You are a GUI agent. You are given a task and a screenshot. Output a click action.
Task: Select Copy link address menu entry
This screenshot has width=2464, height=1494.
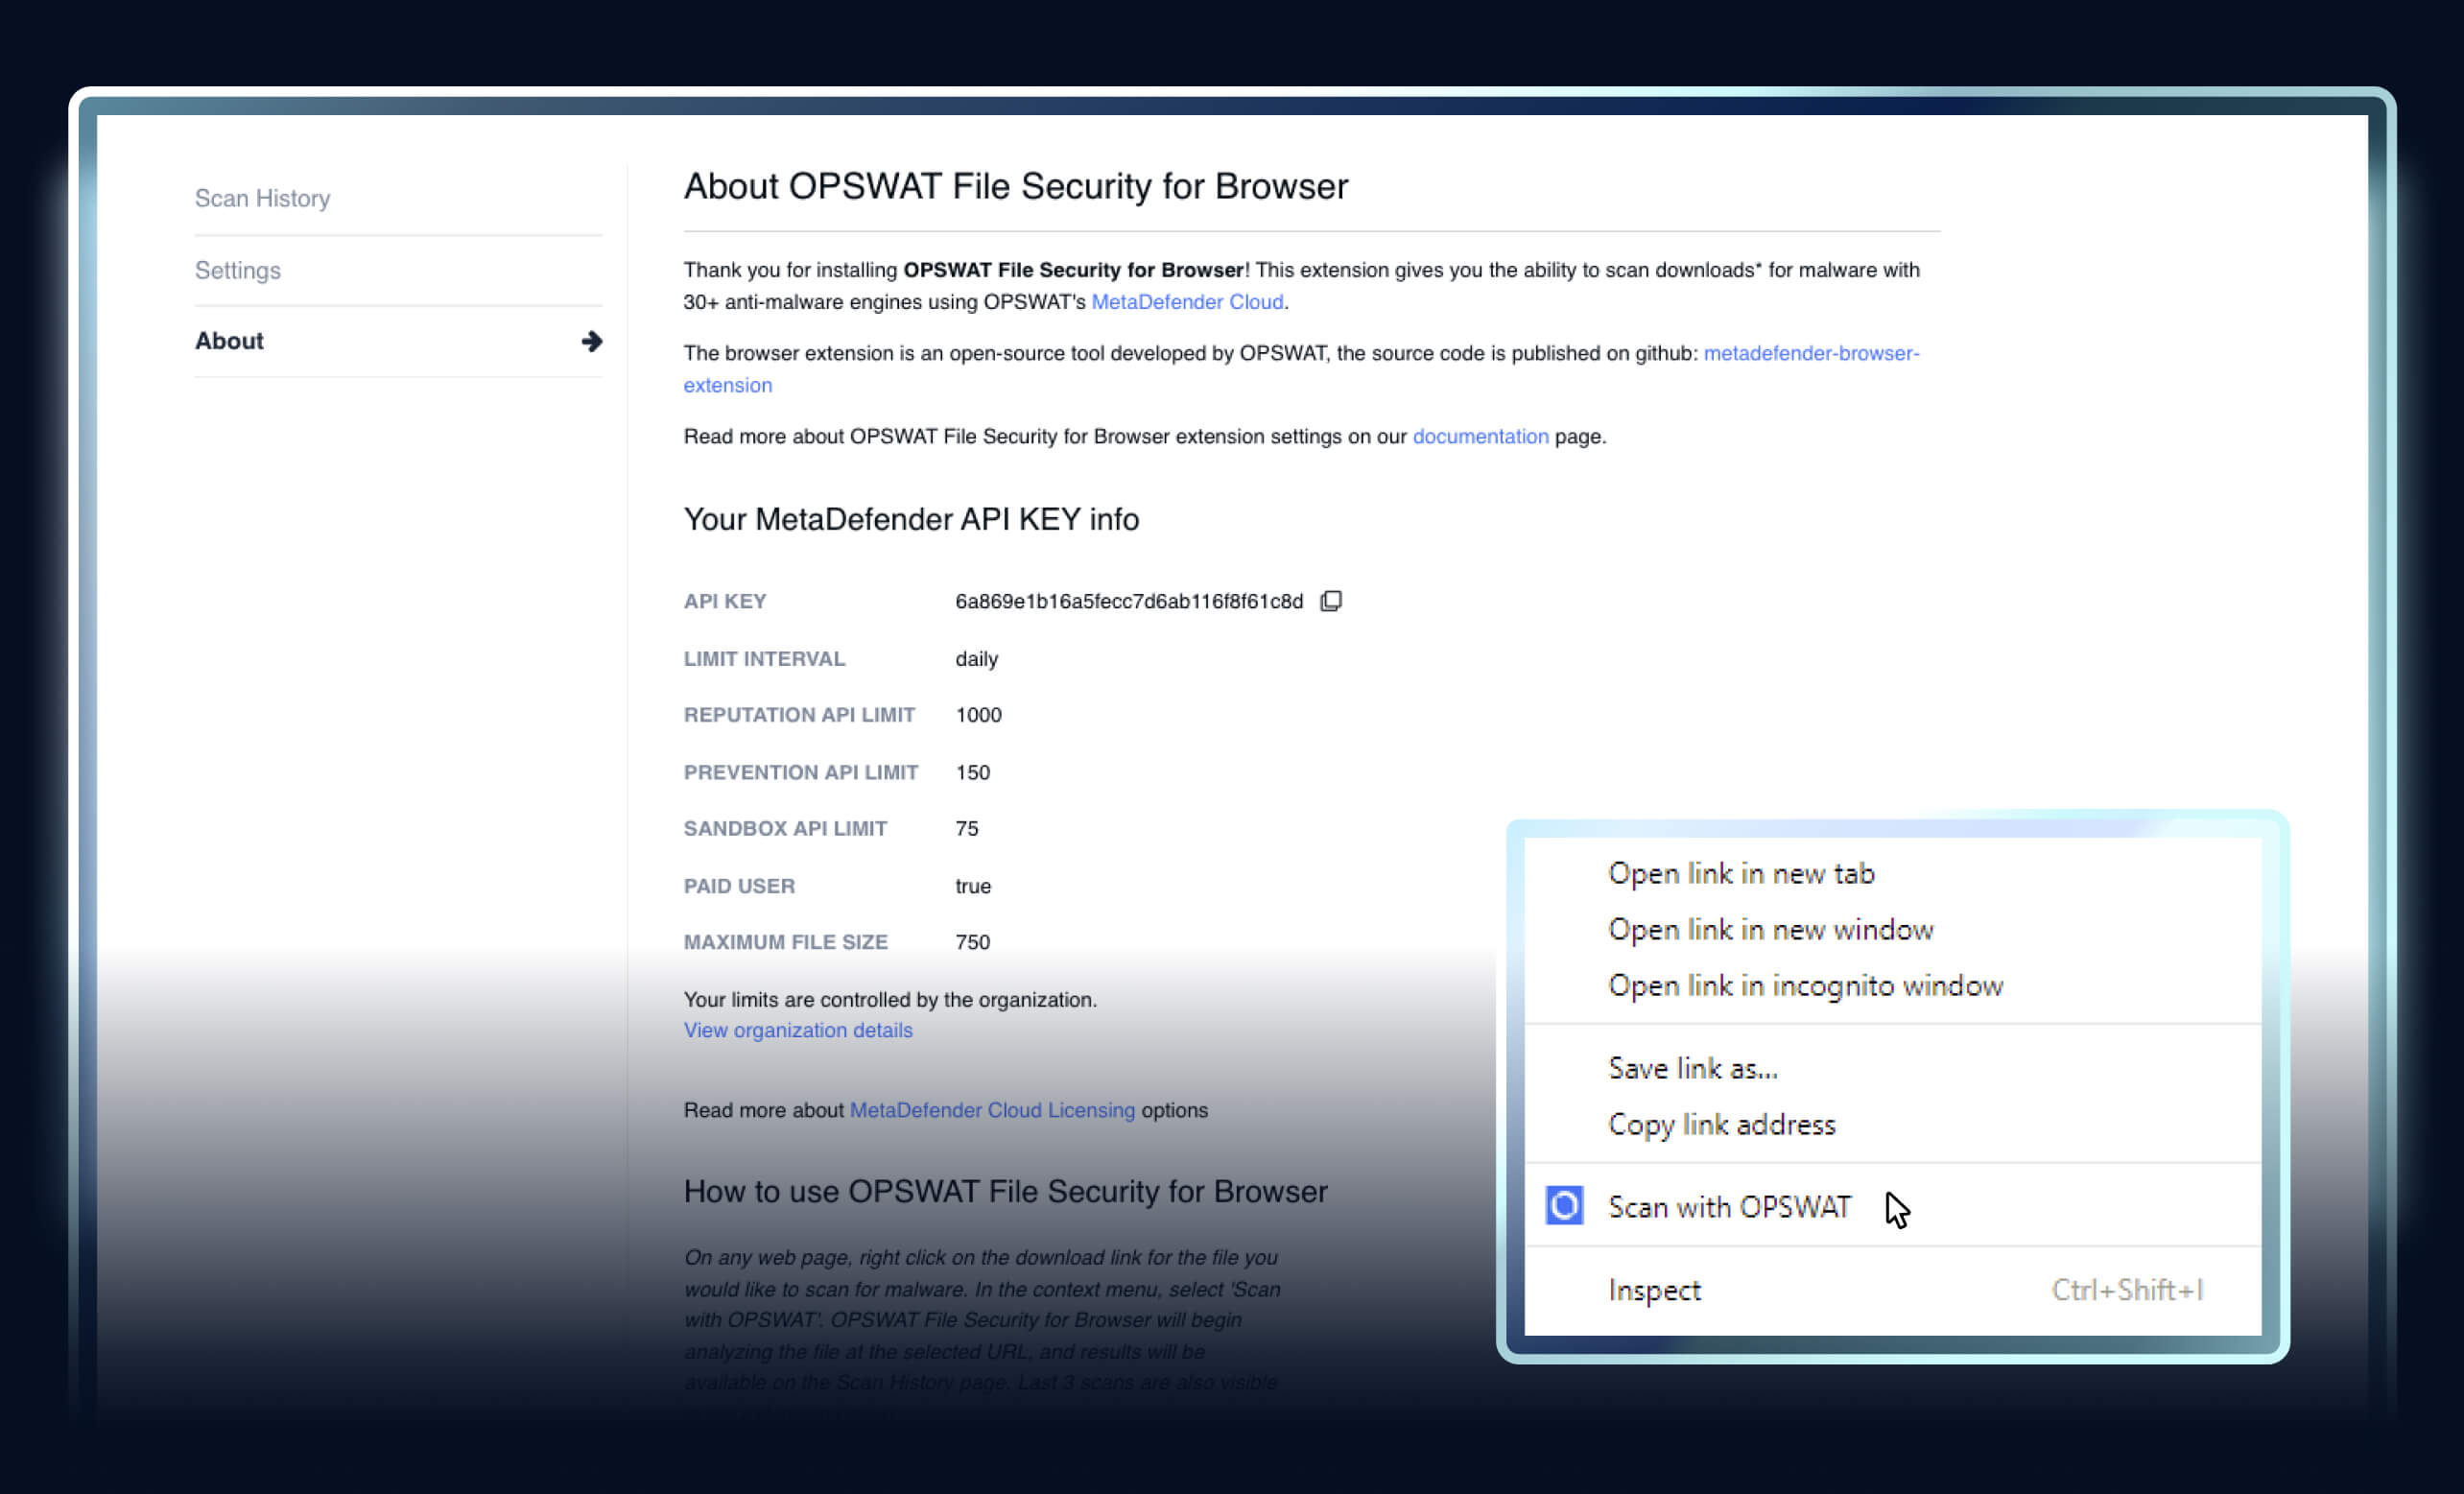(1721, 1124)
